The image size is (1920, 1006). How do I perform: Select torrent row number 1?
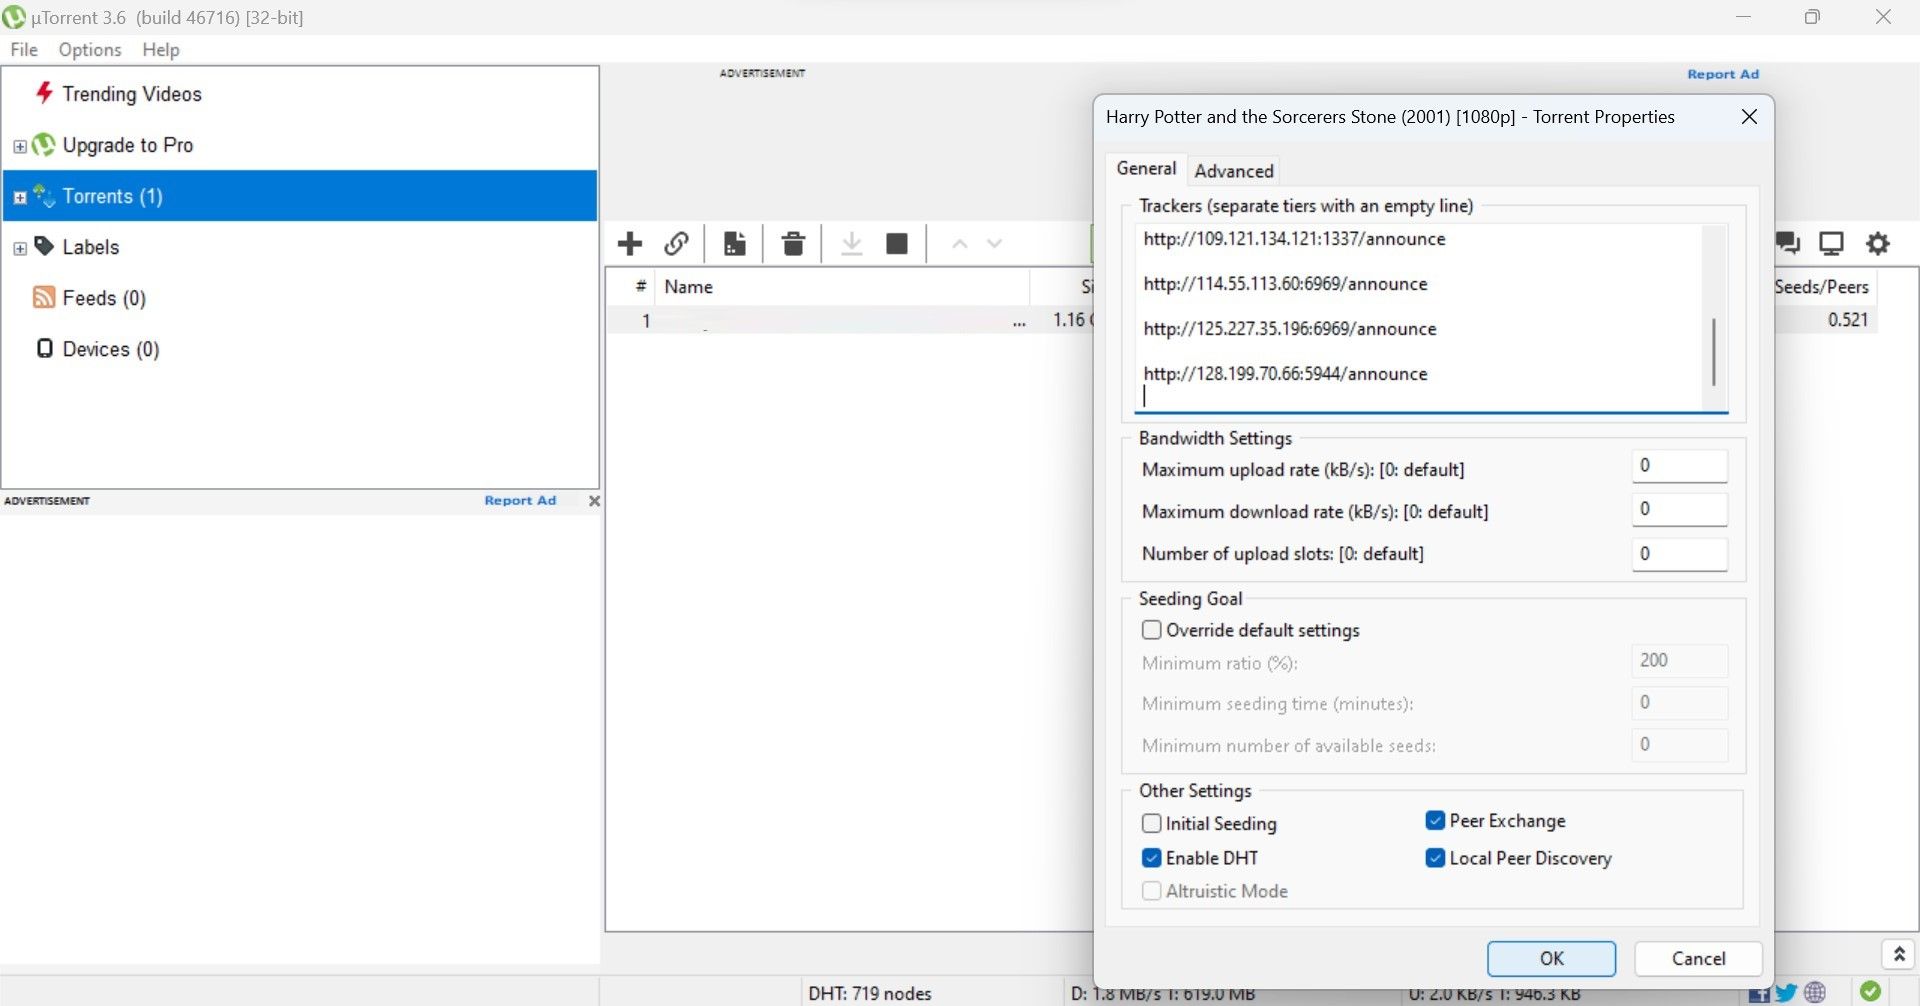click(850, 320)
